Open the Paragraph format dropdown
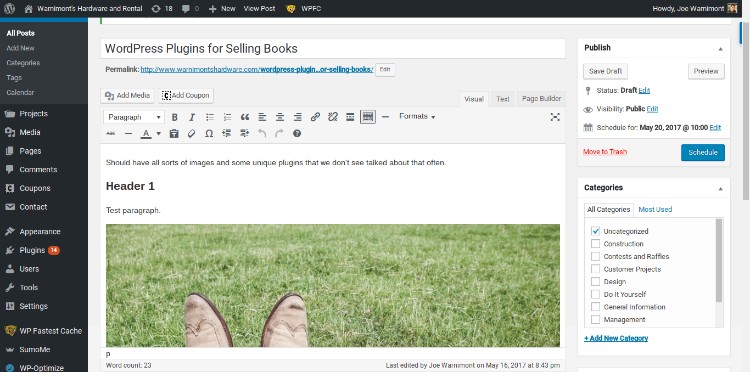Screen dimensions: 750x372 coord(134,117)
